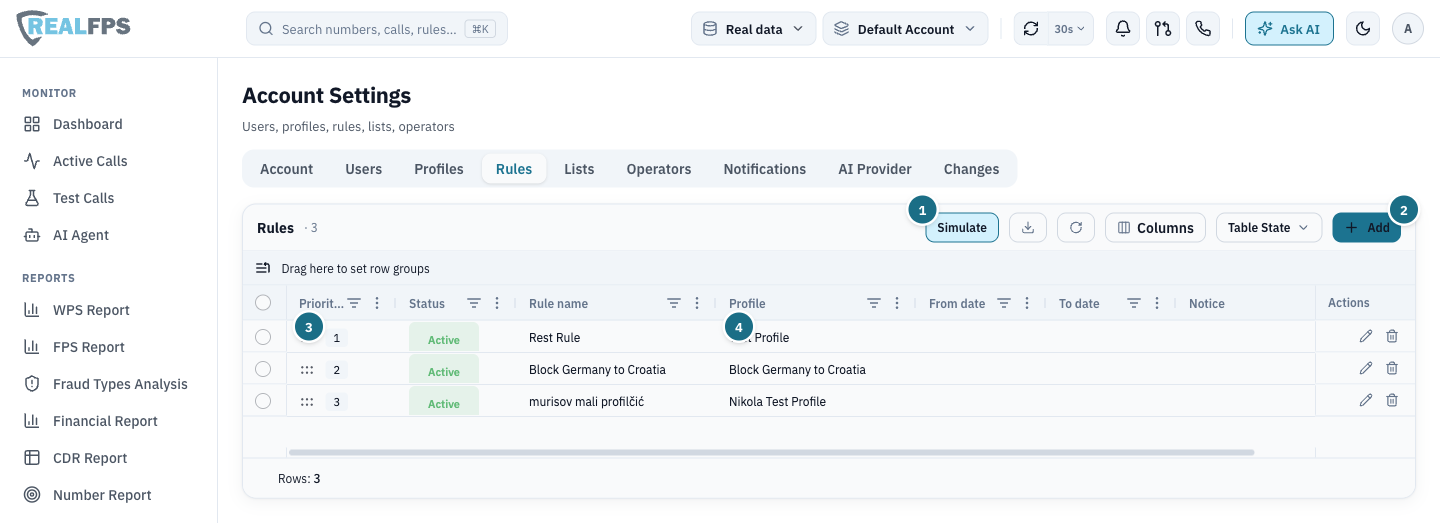Switch to the Users tab
1440x523 pixels.
click(364, 169)
